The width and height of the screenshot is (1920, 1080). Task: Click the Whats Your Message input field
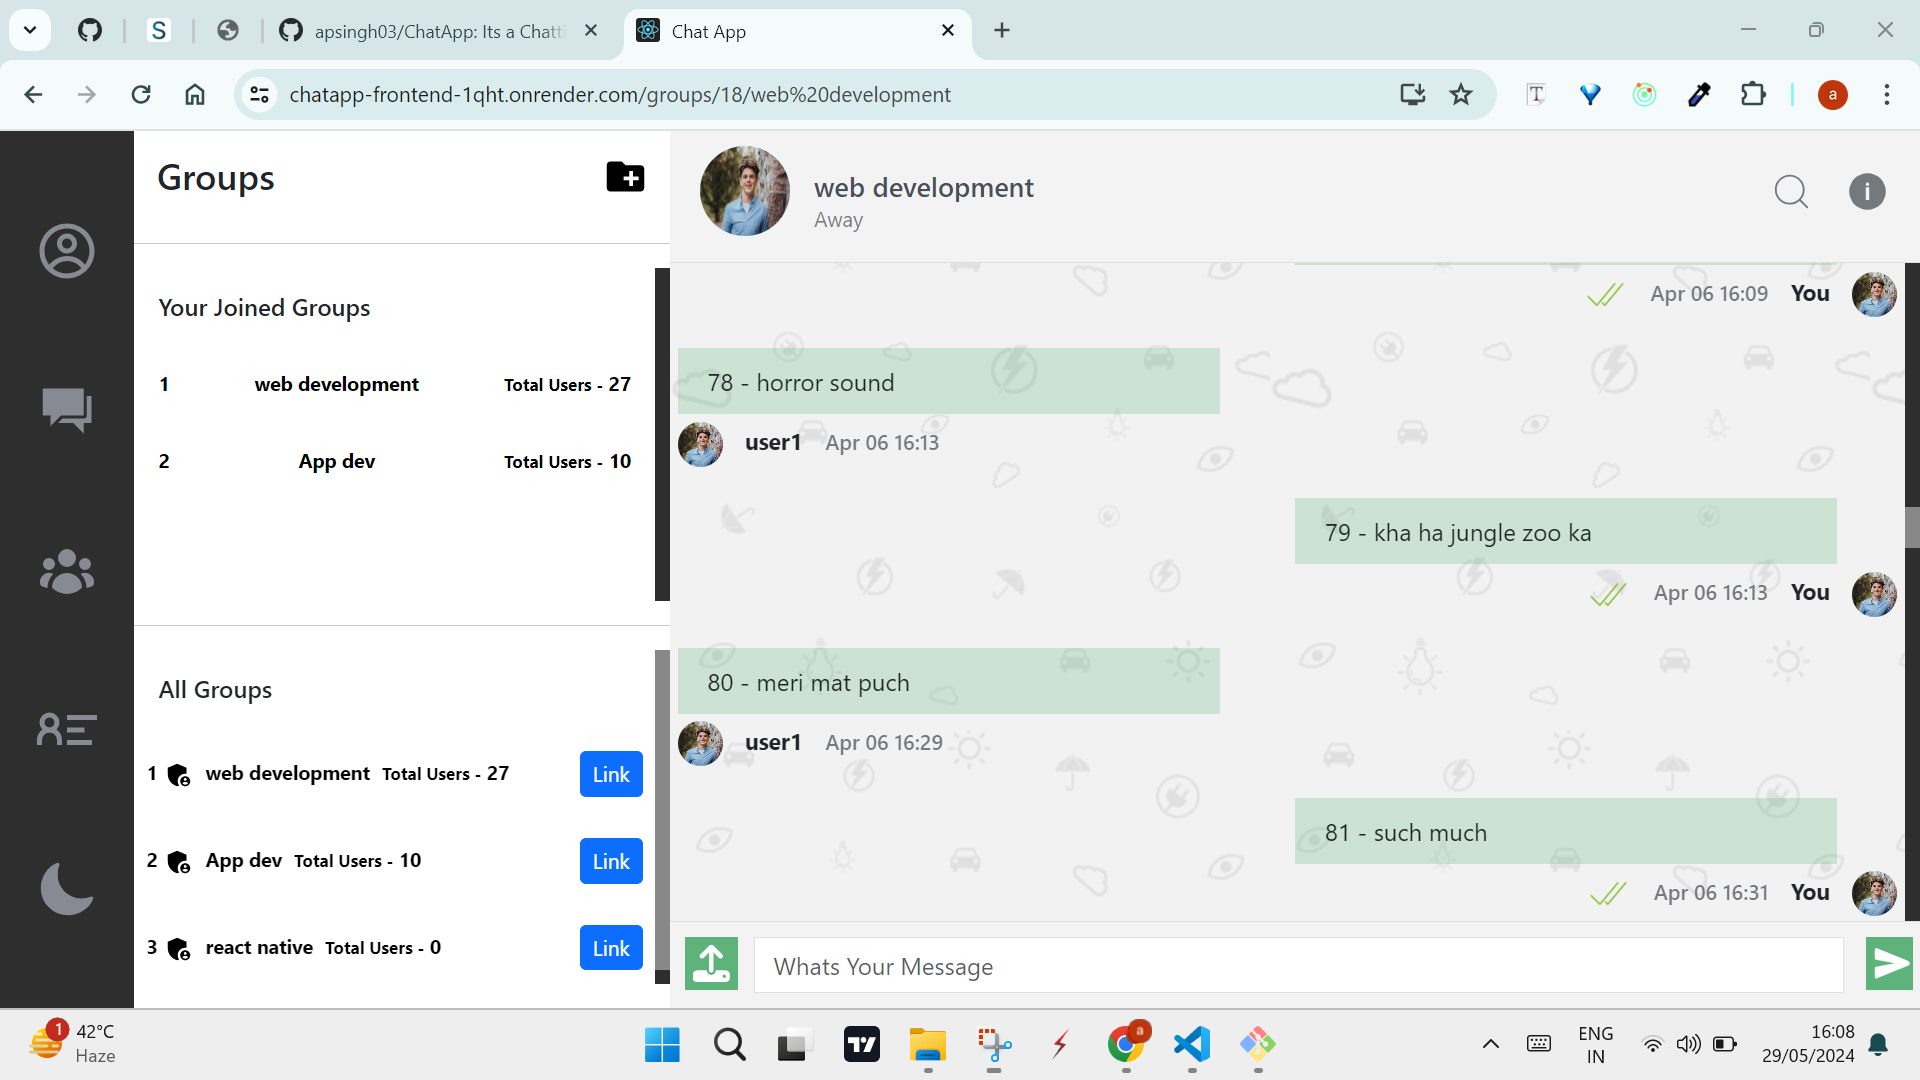click(x=1298, y=966)
